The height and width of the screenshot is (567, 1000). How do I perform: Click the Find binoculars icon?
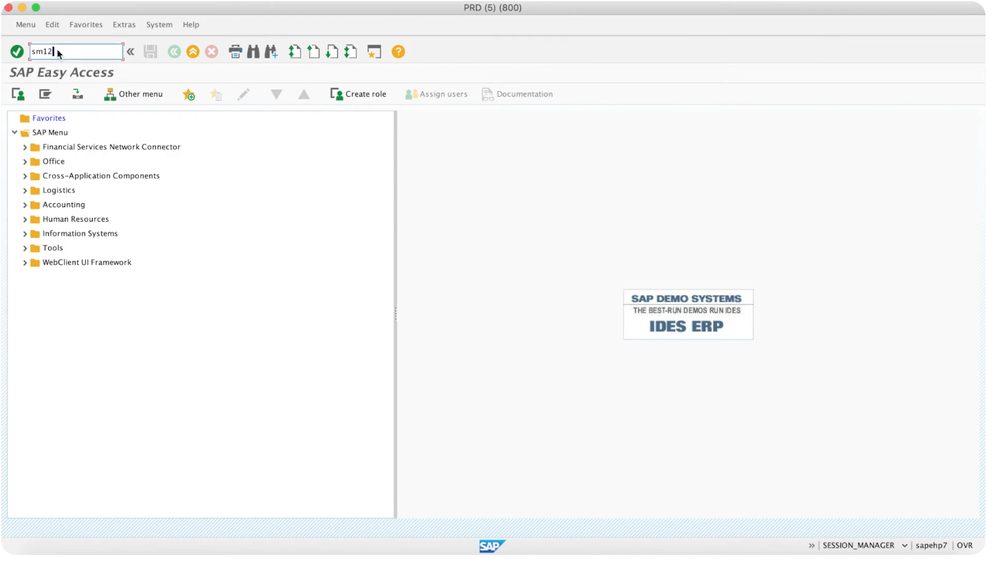pos(253,52)
